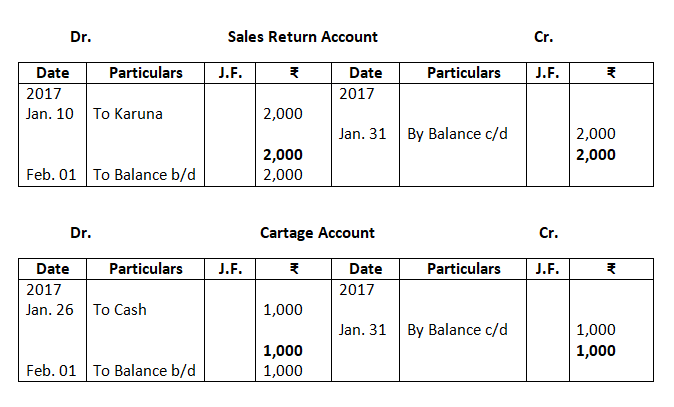Click left Particulars header in Sales Return table
This screenshot has height=407, width=674.
[x=146, y=73]
